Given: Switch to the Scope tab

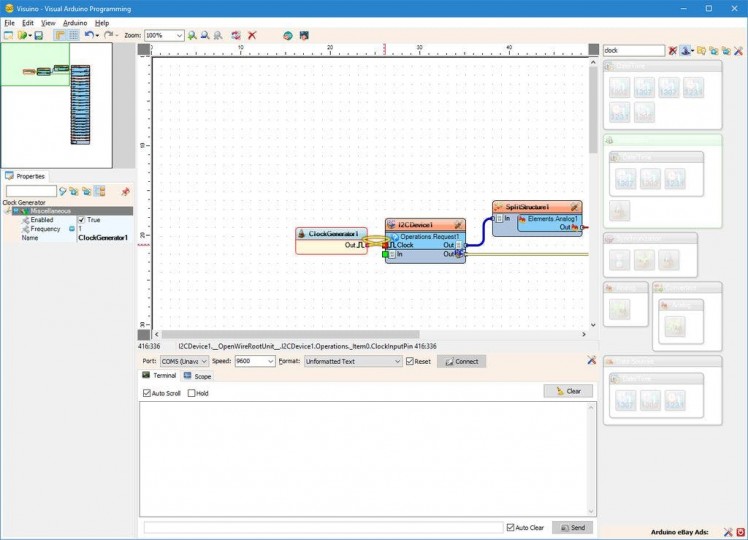Looking at the screenshot, I should [x=197, y=377].
